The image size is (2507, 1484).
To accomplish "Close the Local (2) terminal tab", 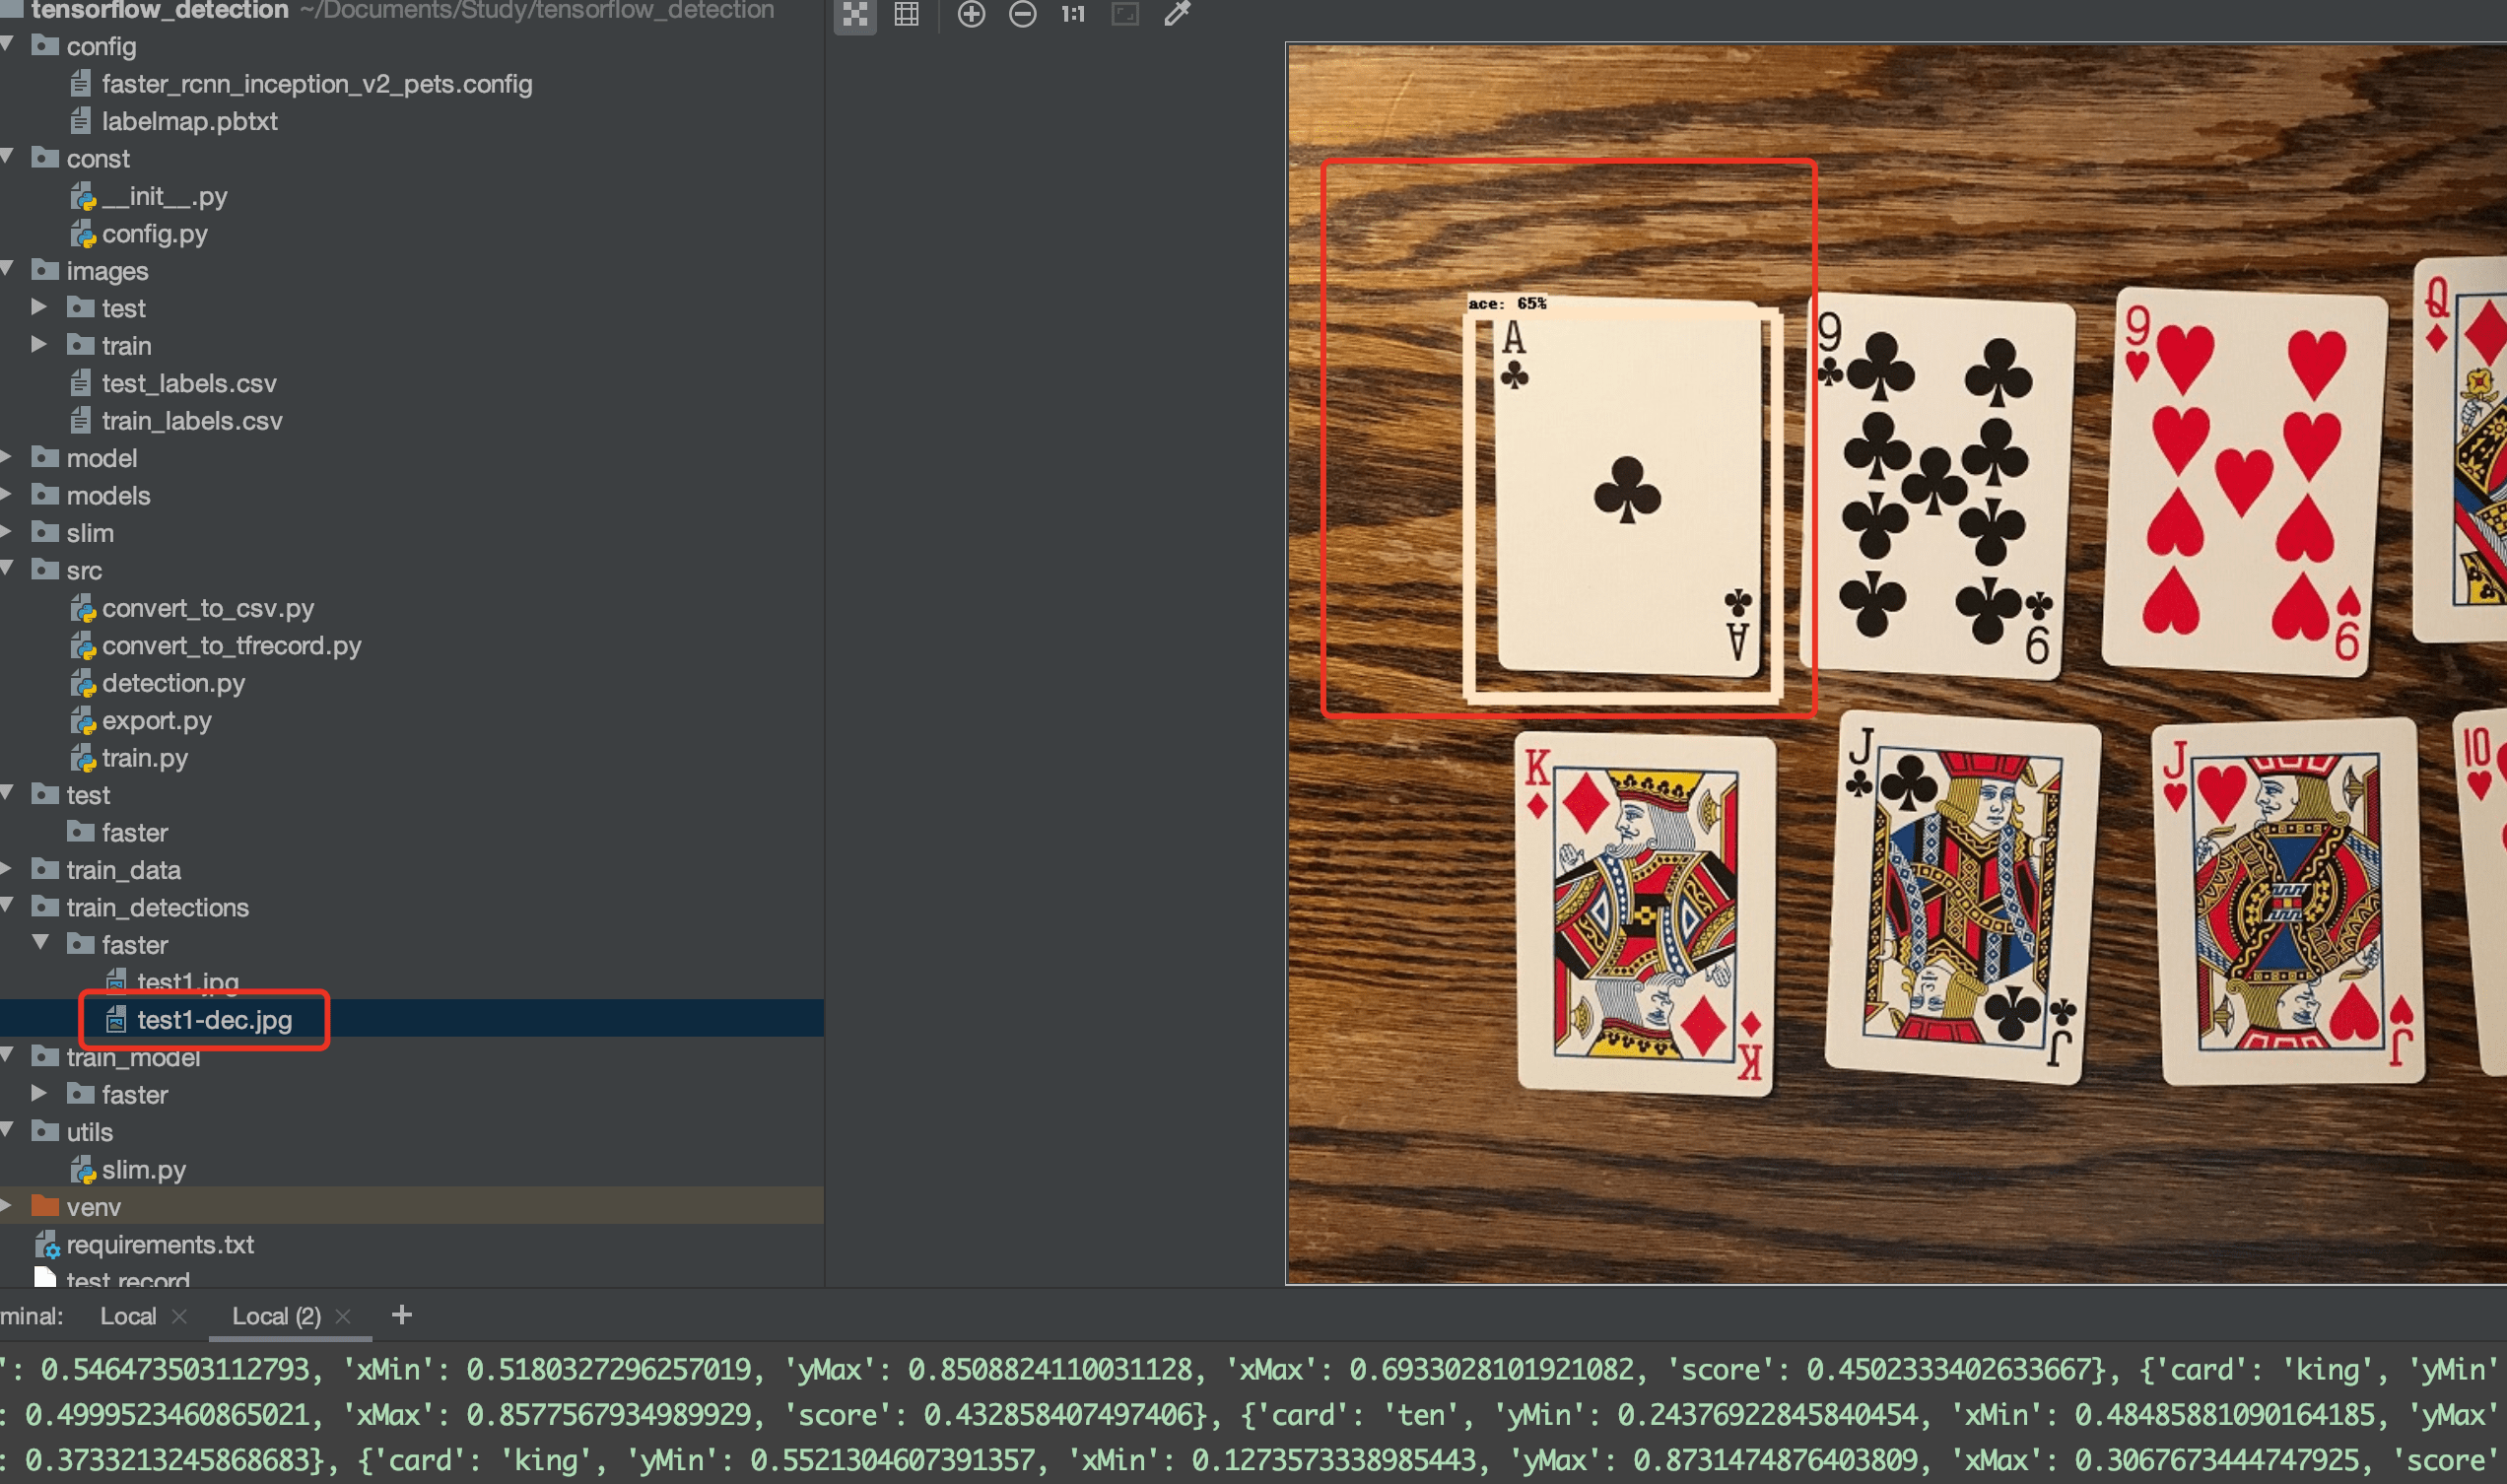I will coord(343,1317).
